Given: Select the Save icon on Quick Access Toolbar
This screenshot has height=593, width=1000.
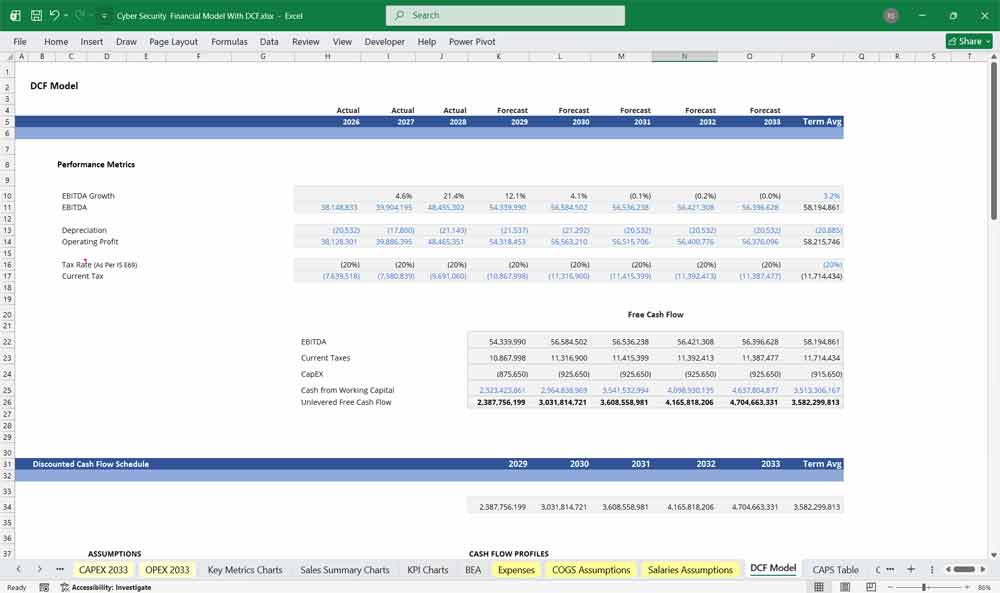Looking at the screenshot, I should pyautogui.click(x=36, y=15).
